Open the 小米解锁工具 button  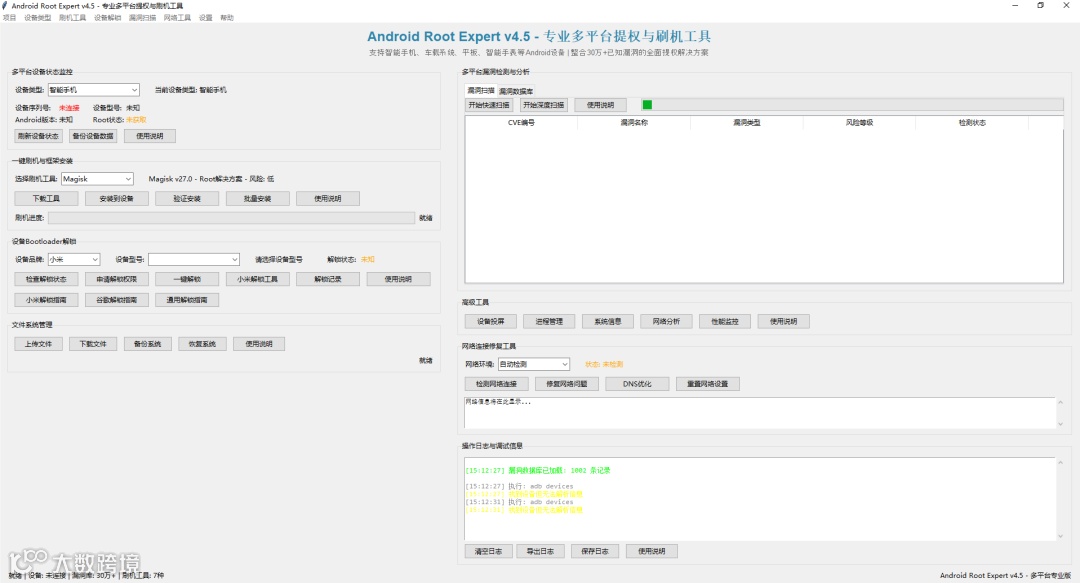[257, 279]
